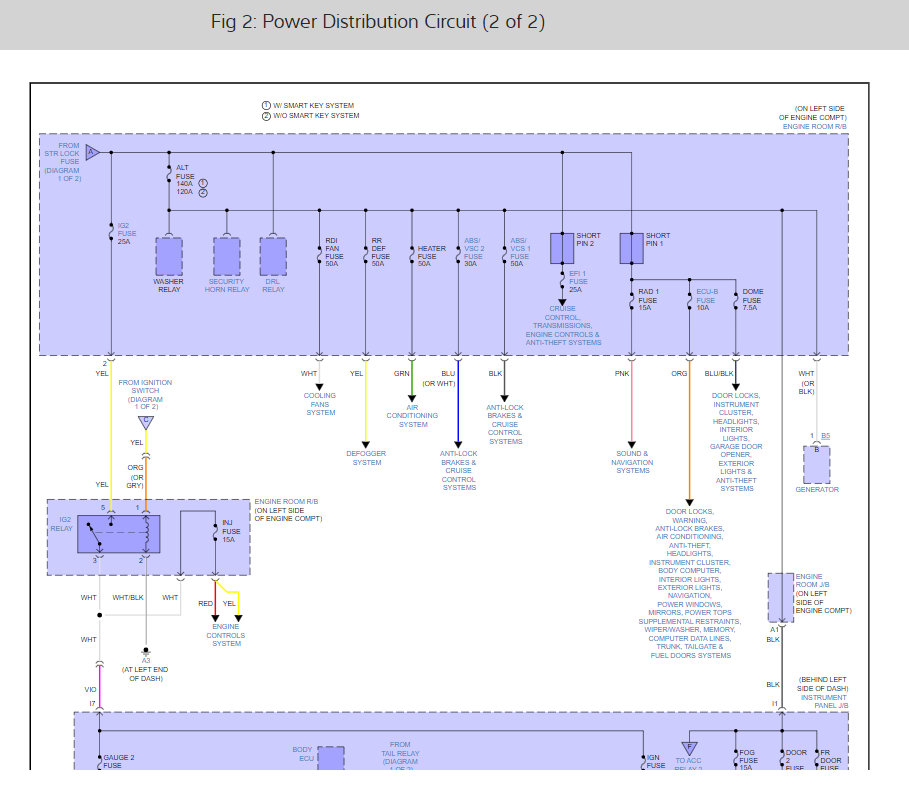Click the Short Pin 1 block
This screenshot has height=802, width=909.
(x=631, y=247)
